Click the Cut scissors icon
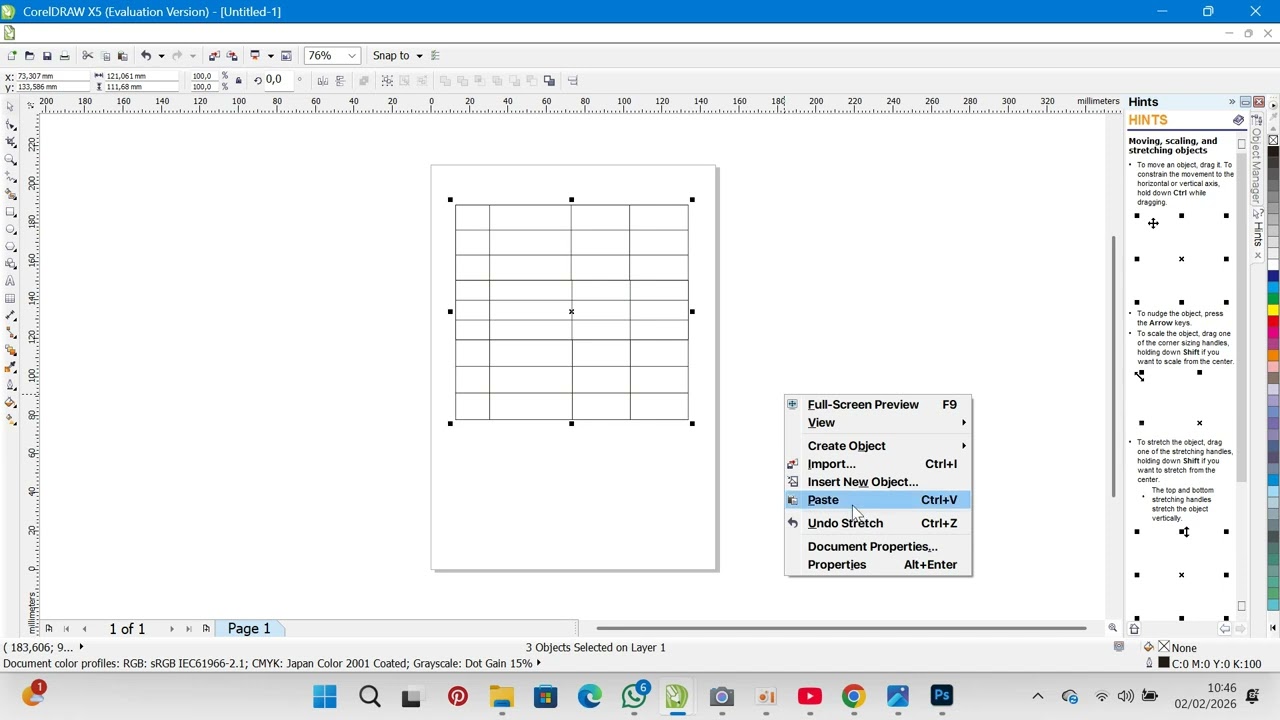This screenshot has width=1280, height=720. click(88, 56)
